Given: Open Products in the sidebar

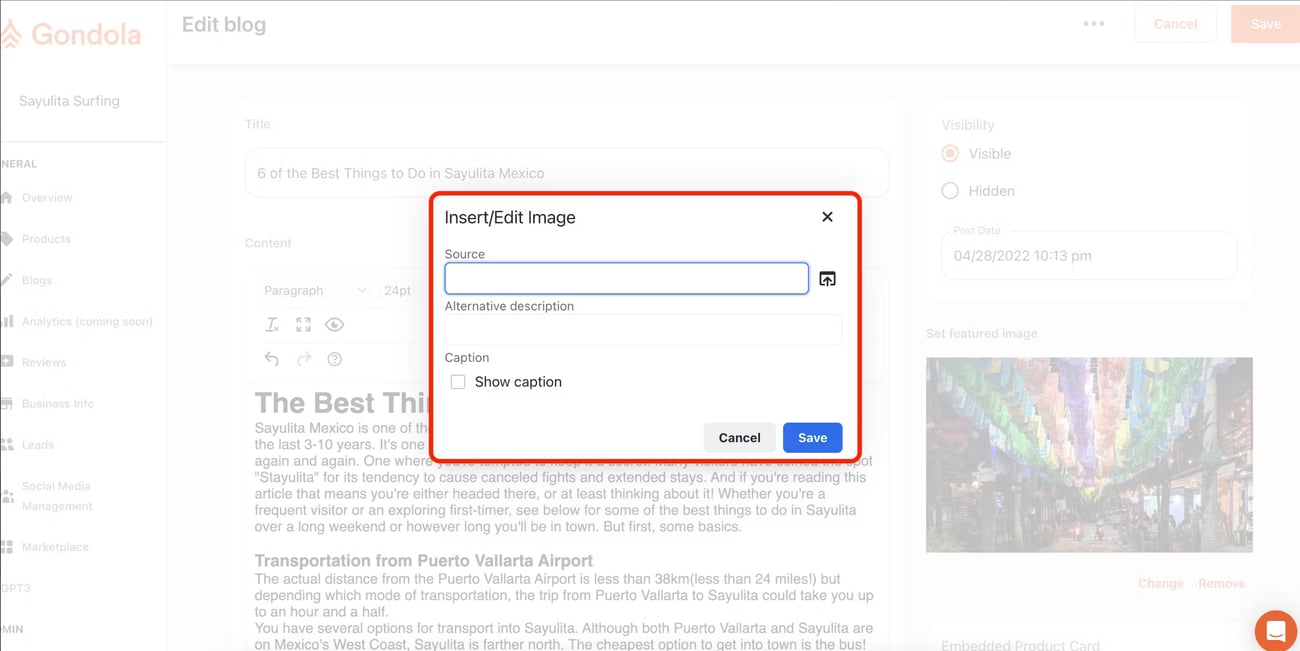Looking at the screenshot, I should click(x=46, y=239).
